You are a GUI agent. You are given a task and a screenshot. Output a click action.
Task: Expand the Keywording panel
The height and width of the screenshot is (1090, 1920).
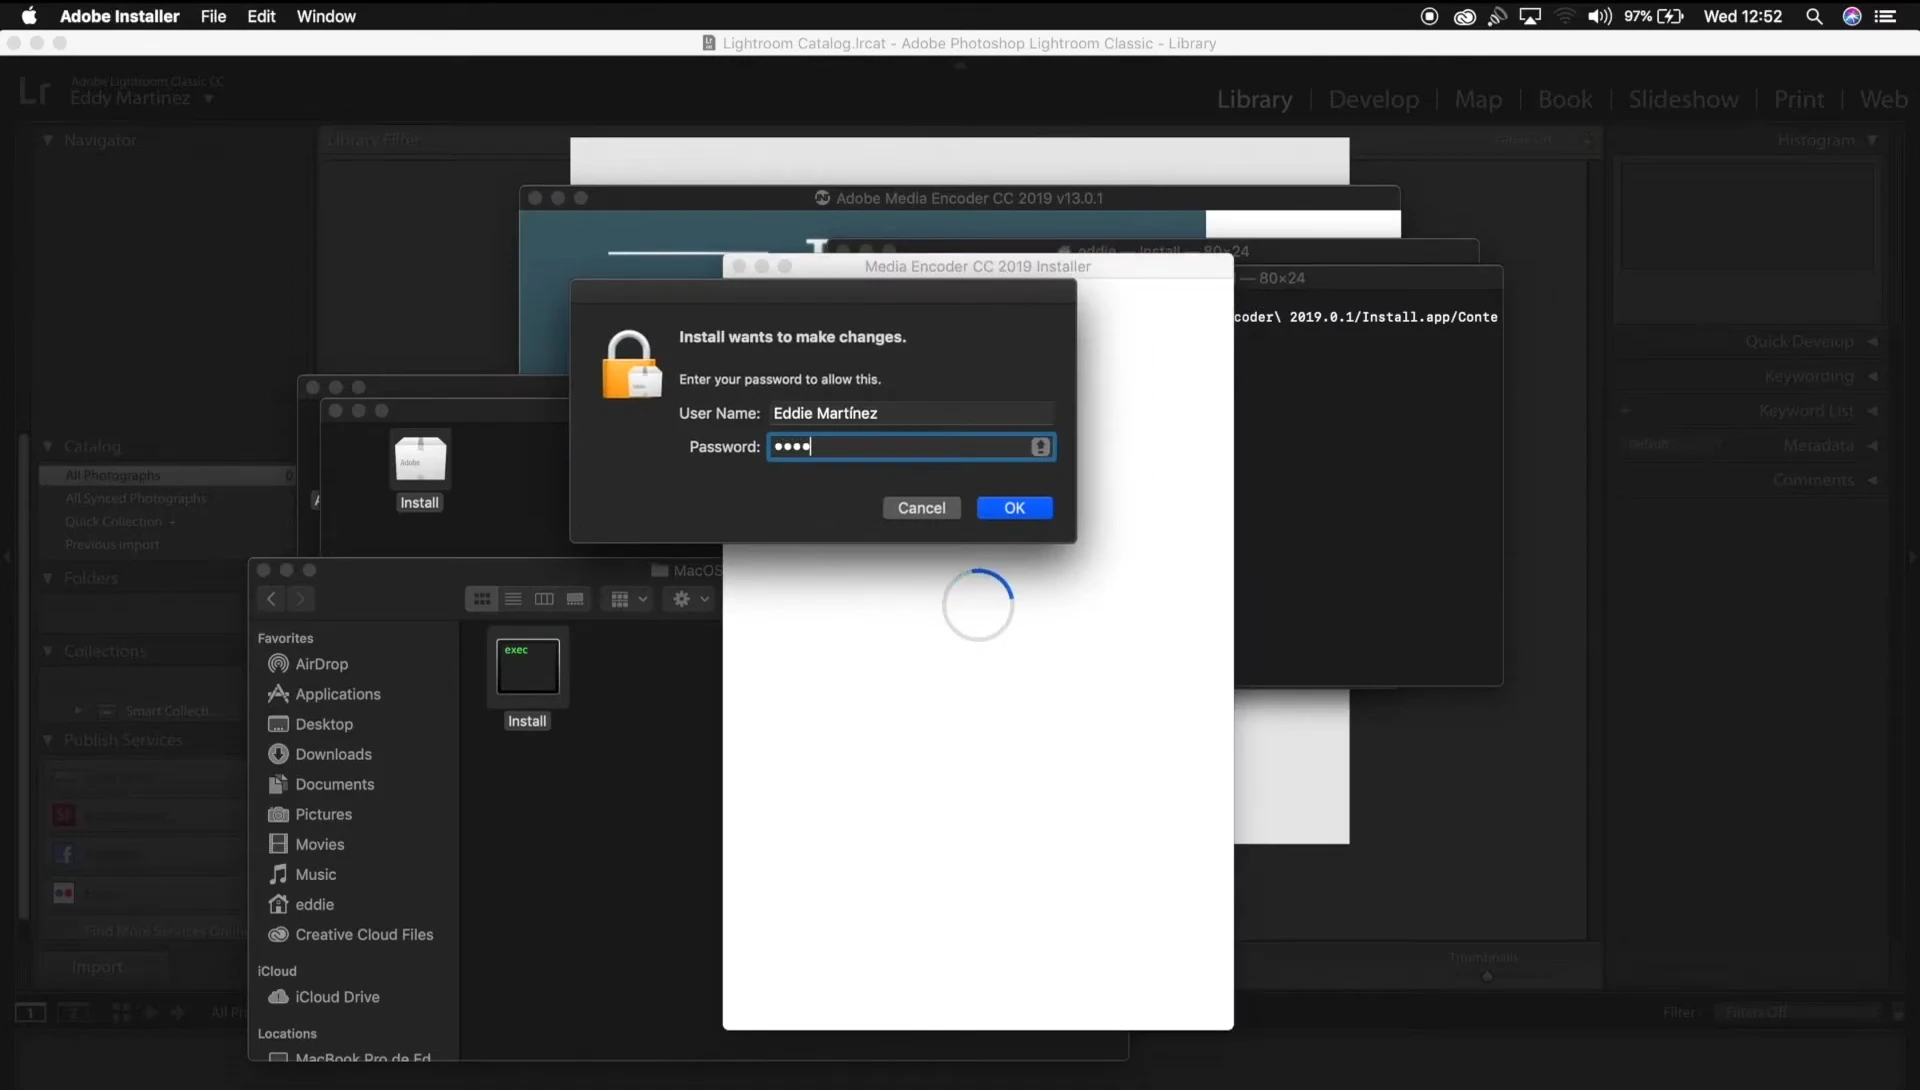[x=1872, y=377]
